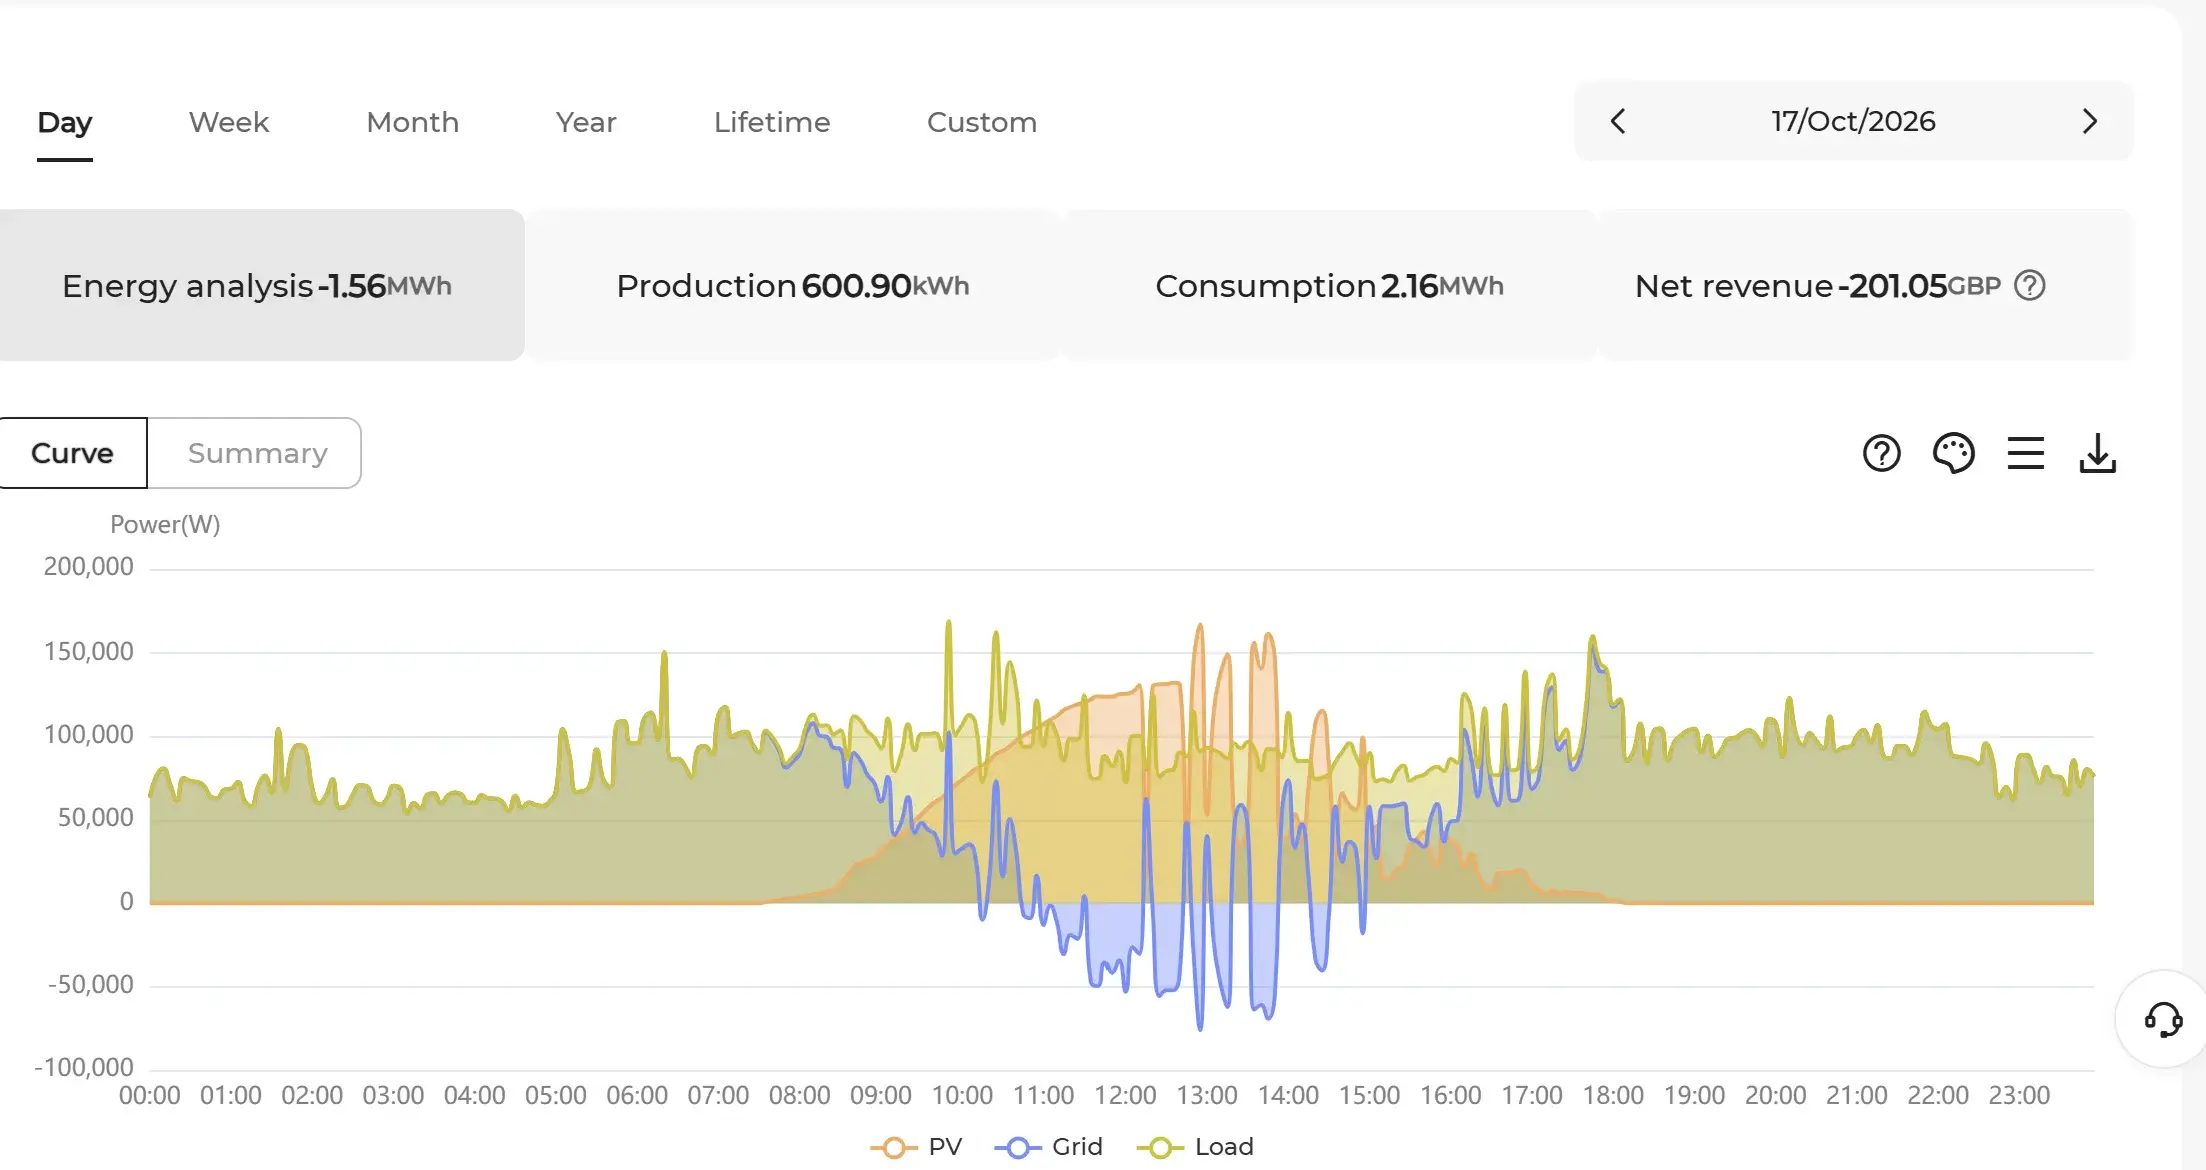
Task: Switch to the Lifetime tab
Action: [x=772, y=123]
